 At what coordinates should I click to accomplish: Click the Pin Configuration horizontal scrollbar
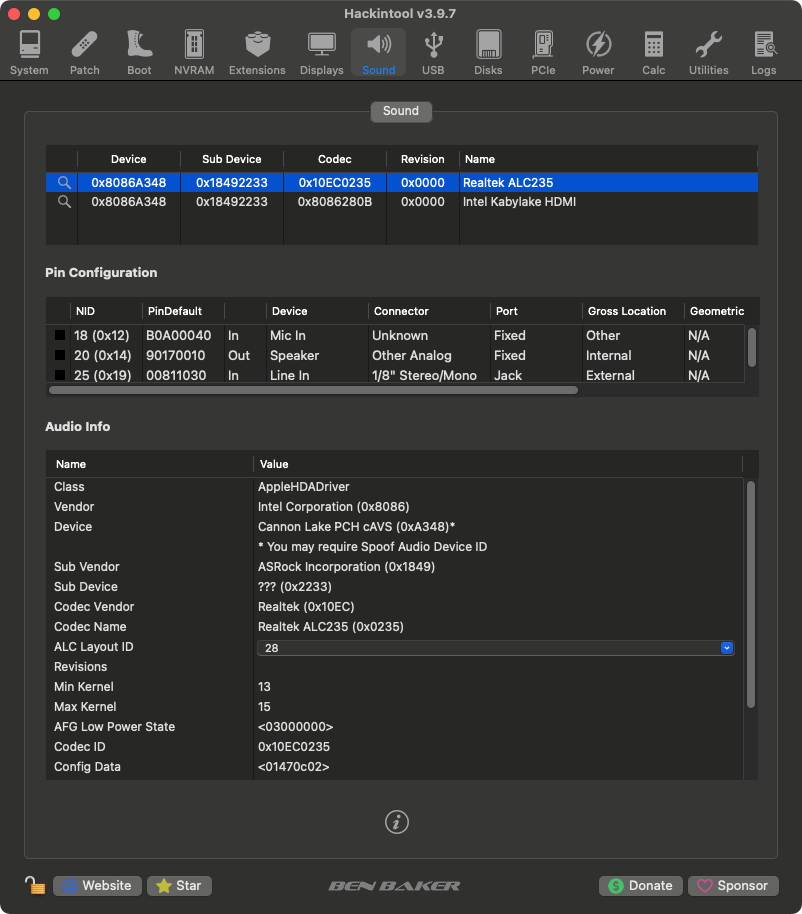click(314, 390)
